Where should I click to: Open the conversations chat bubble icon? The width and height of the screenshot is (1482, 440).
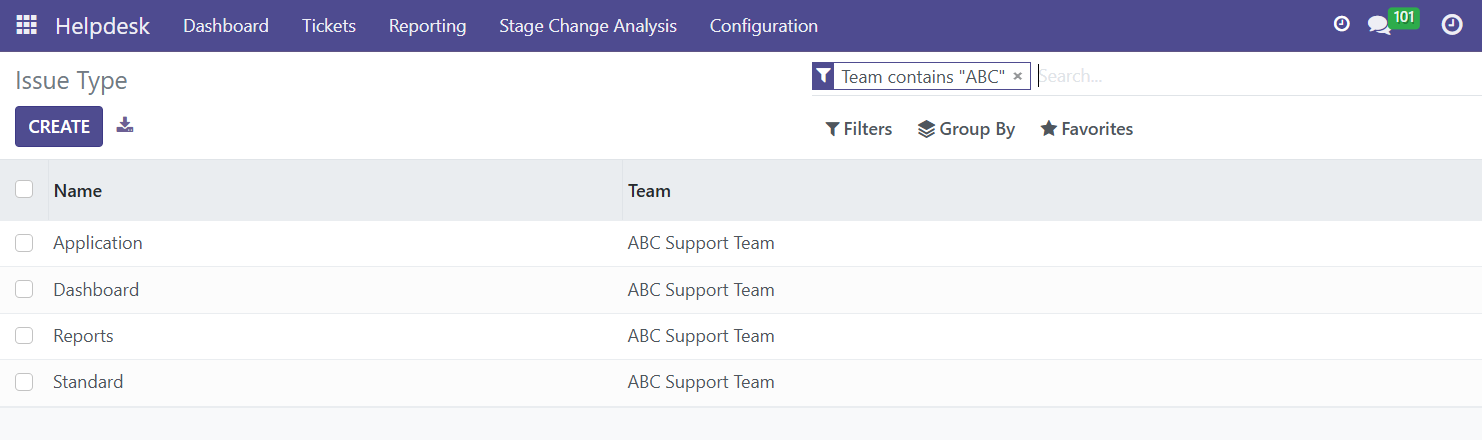[x=1379, y=26]
